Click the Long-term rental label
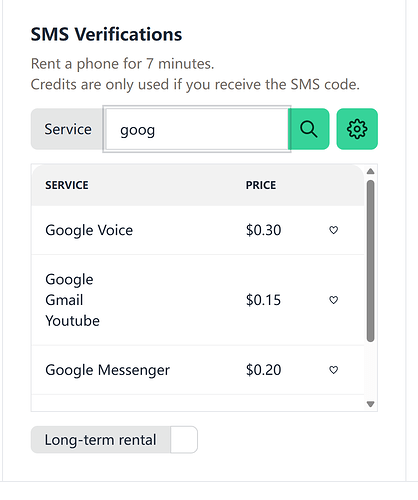 click(100, 440)
